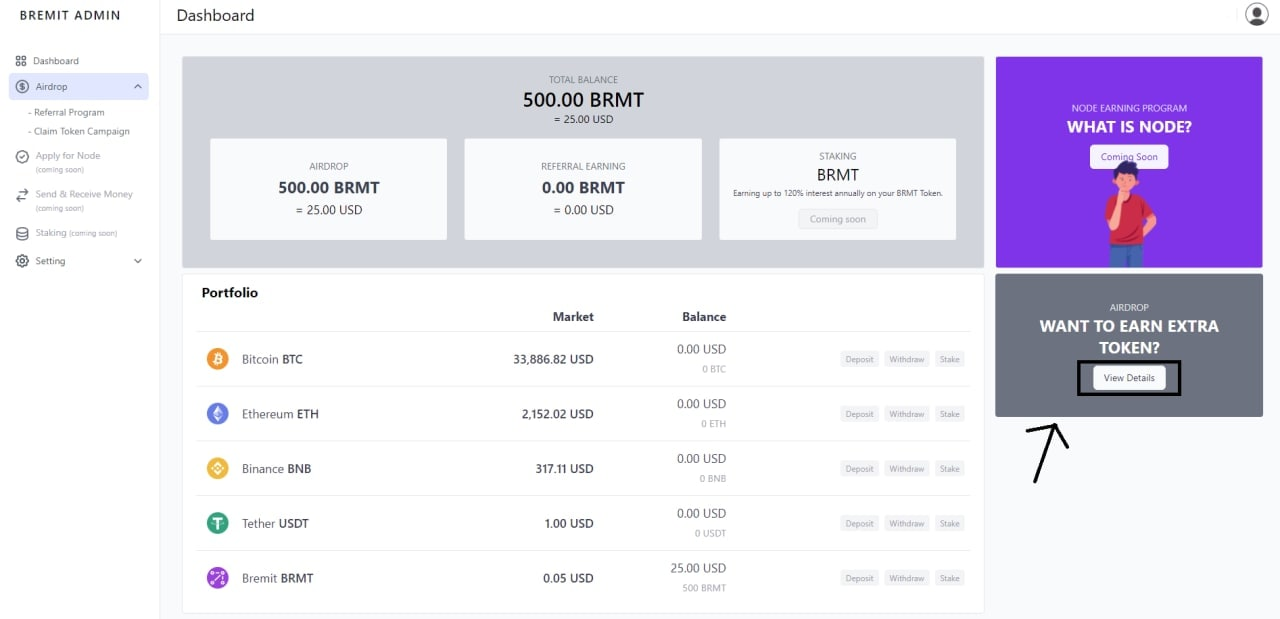Select Apply for Node sidebar item

(67, 156)
